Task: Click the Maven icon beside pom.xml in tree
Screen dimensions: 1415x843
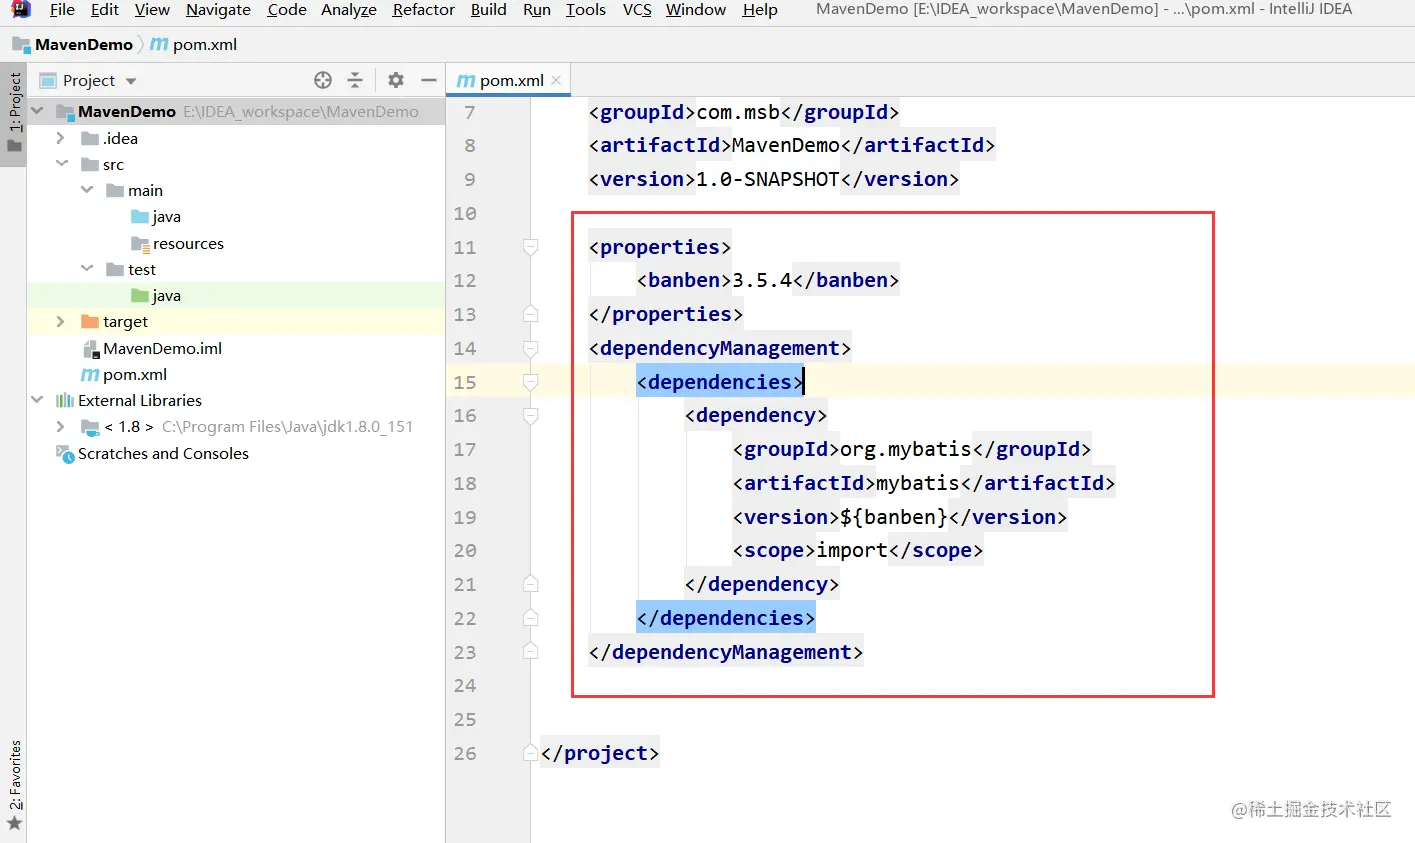Action: coord(90,374)
